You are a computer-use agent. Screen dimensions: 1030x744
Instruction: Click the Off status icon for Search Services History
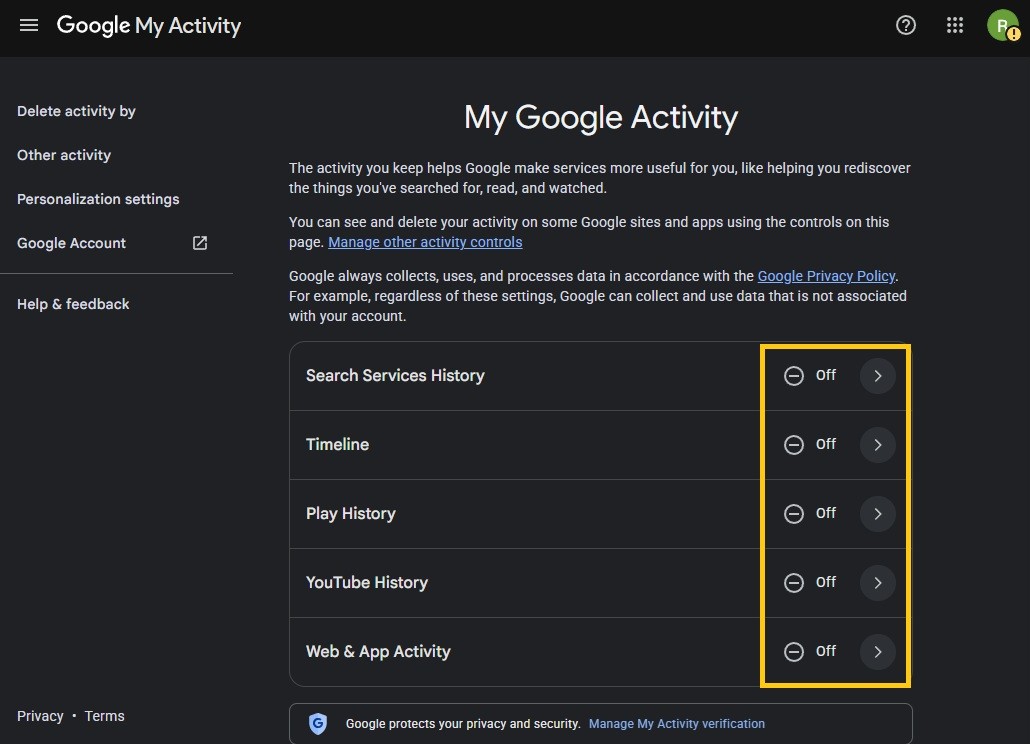pos(794,376)
